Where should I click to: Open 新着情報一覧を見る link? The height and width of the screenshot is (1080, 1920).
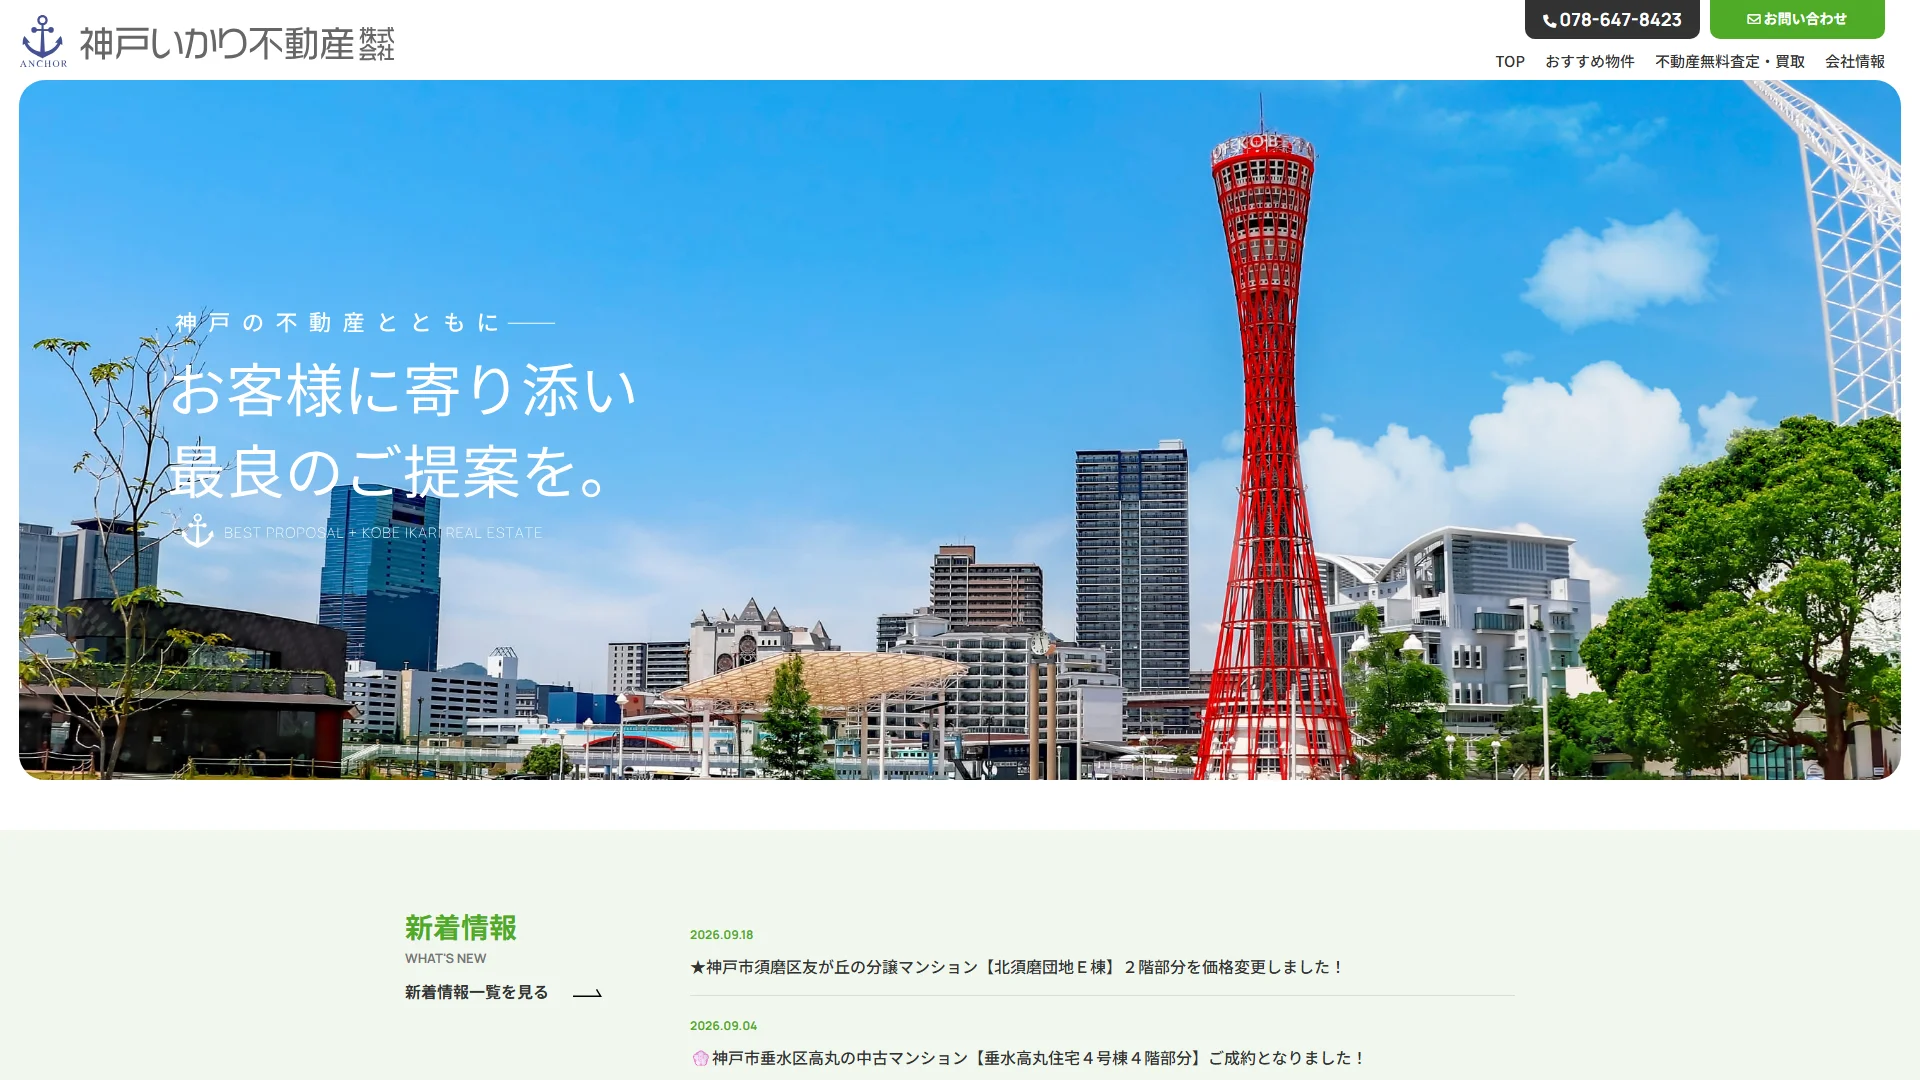click(477, 992)
